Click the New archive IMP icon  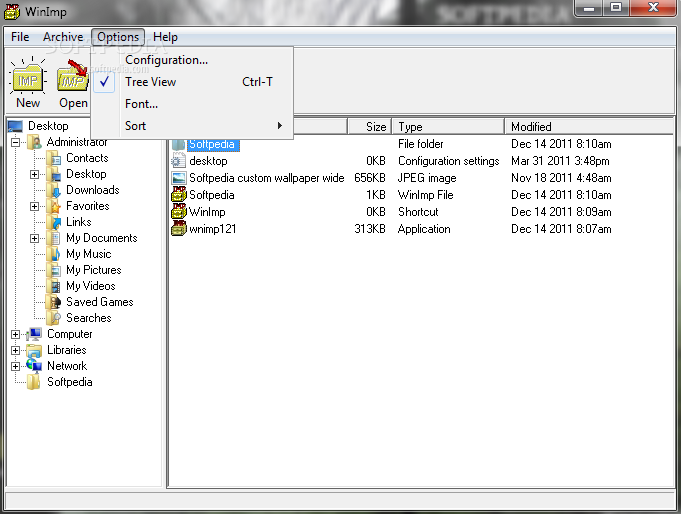(28, 76)
